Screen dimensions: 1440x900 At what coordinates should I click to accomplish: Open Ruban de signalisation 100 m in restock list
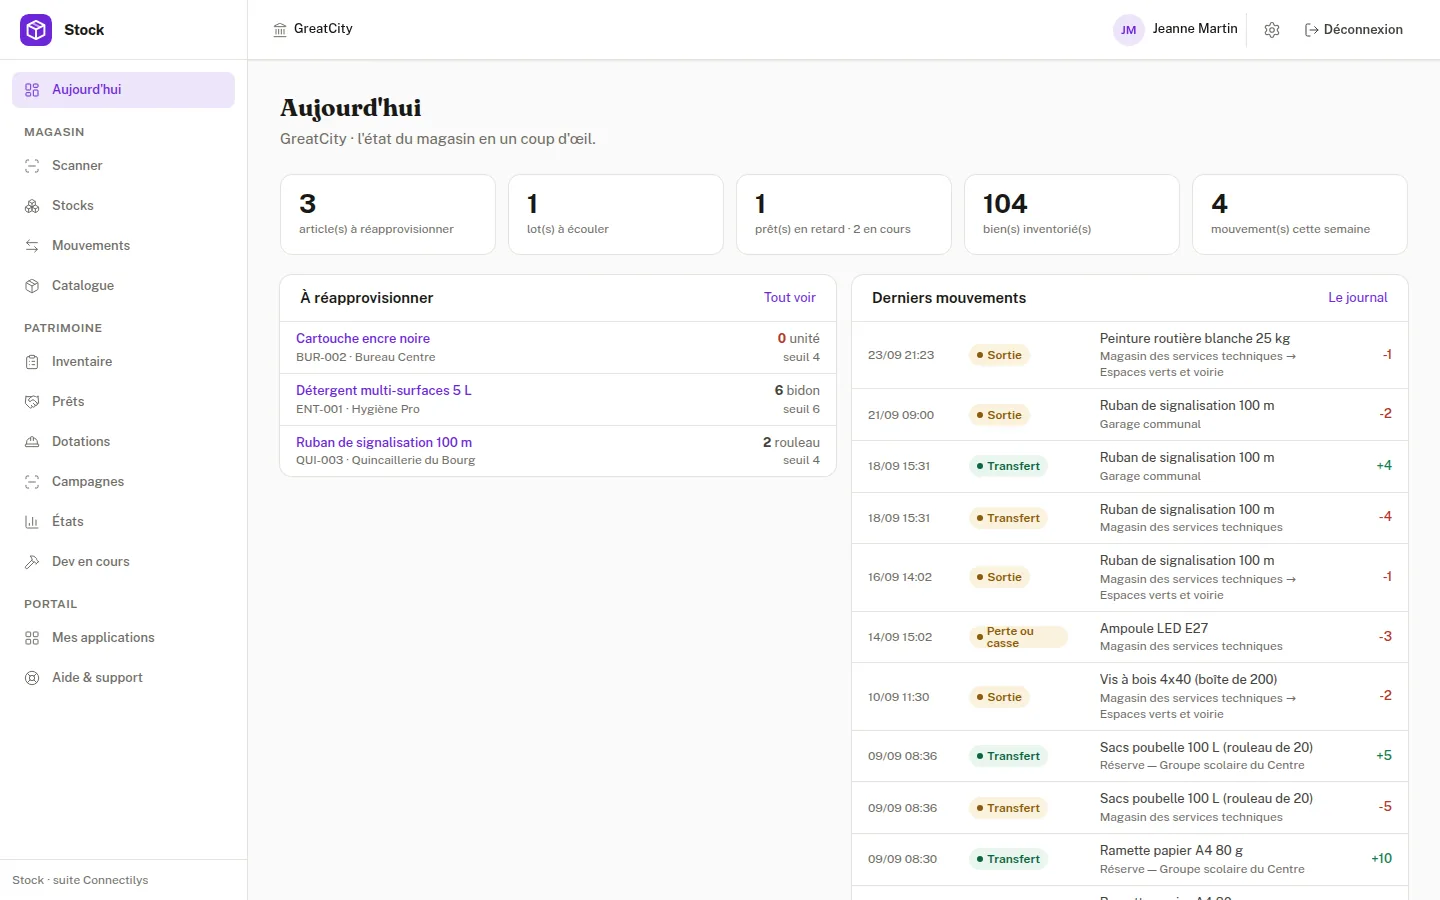pyautogui.click(x=384, y=443)
